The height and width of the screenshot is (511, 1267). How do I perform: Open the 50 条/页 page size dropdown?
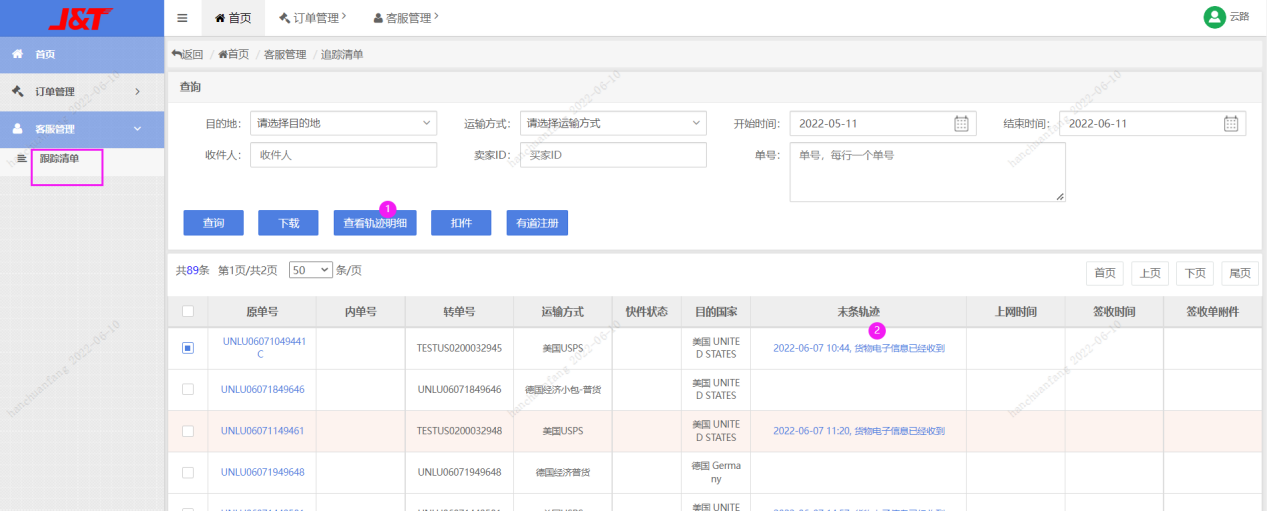tap(310, 270)
